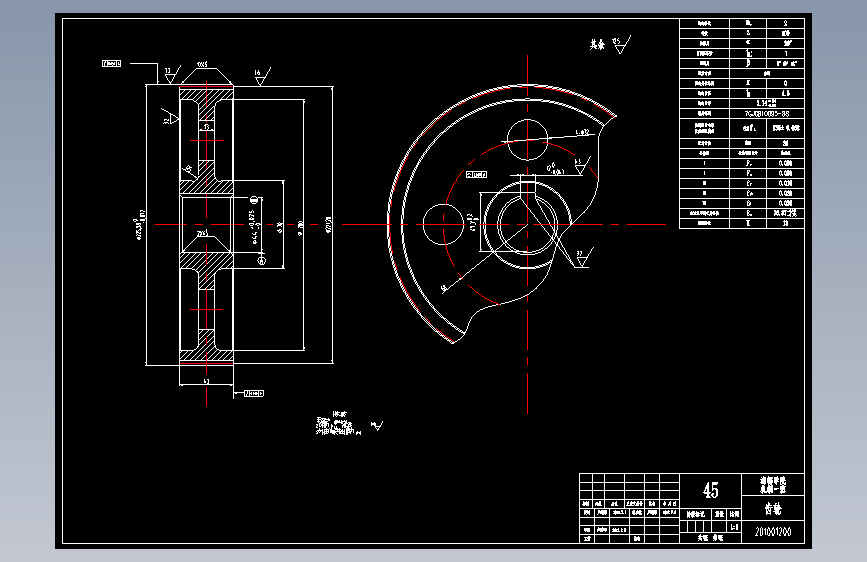This screenshot has width=867, height=562.
Task: Select the left lightening hole circle in gear view
Action: 443,224
